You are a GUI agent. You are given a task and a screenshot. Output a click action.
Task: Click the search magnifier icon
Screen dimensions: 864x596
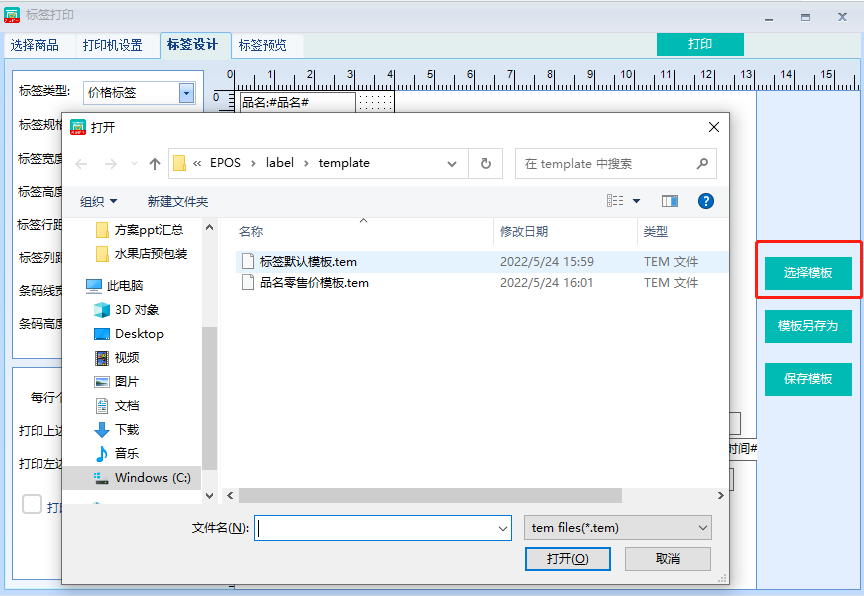[703, 164]
